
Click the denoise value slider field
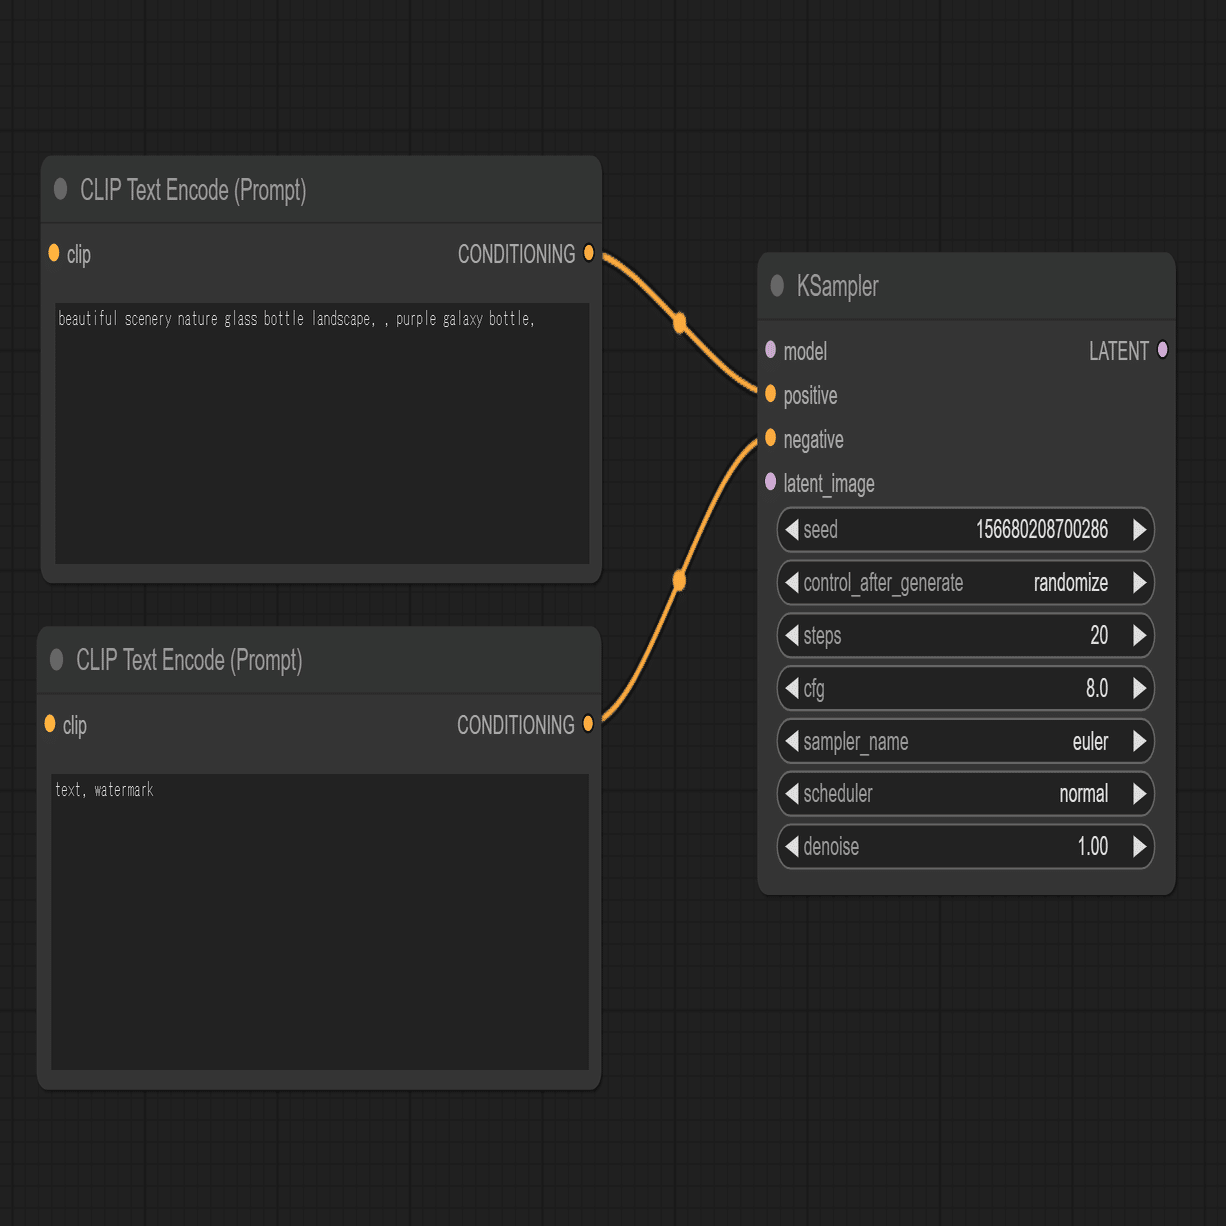[x=966, y=847]
